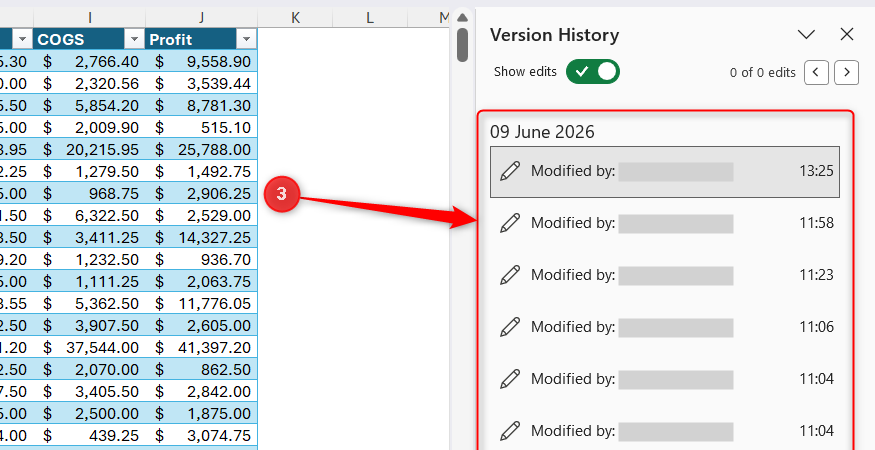Select column I header
This screenshot has width=875, height=450.
coord(89,18)
